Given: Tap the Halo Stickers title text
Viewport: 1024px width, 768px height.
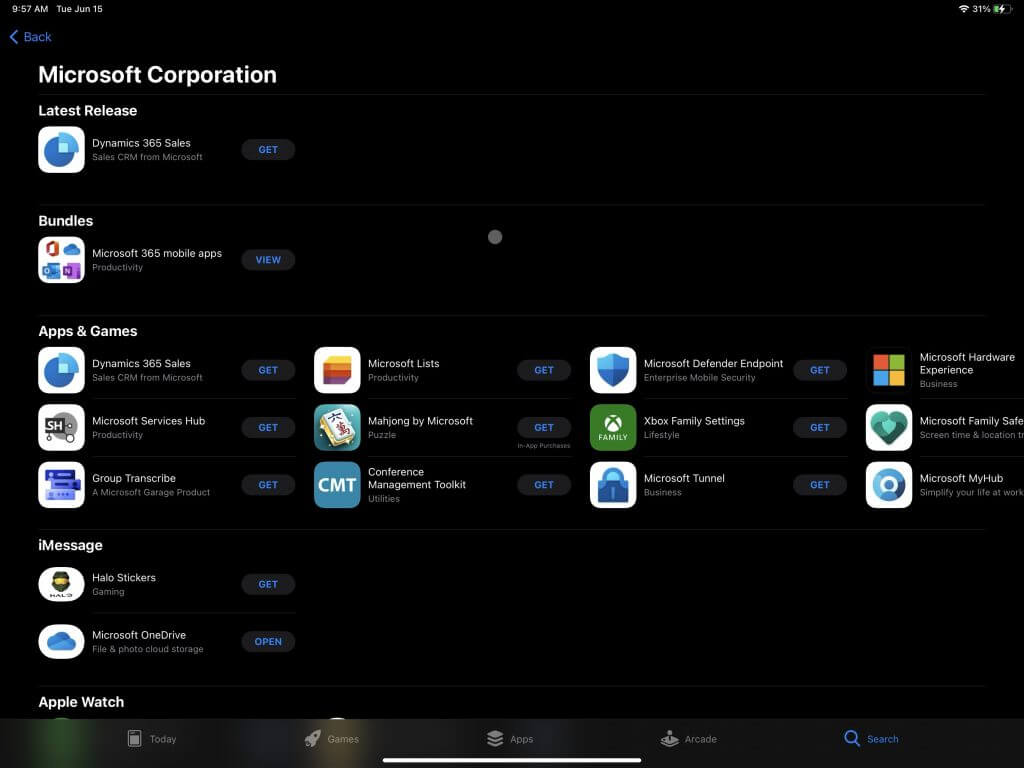Looking at the screenshot, I should [124, 578].
